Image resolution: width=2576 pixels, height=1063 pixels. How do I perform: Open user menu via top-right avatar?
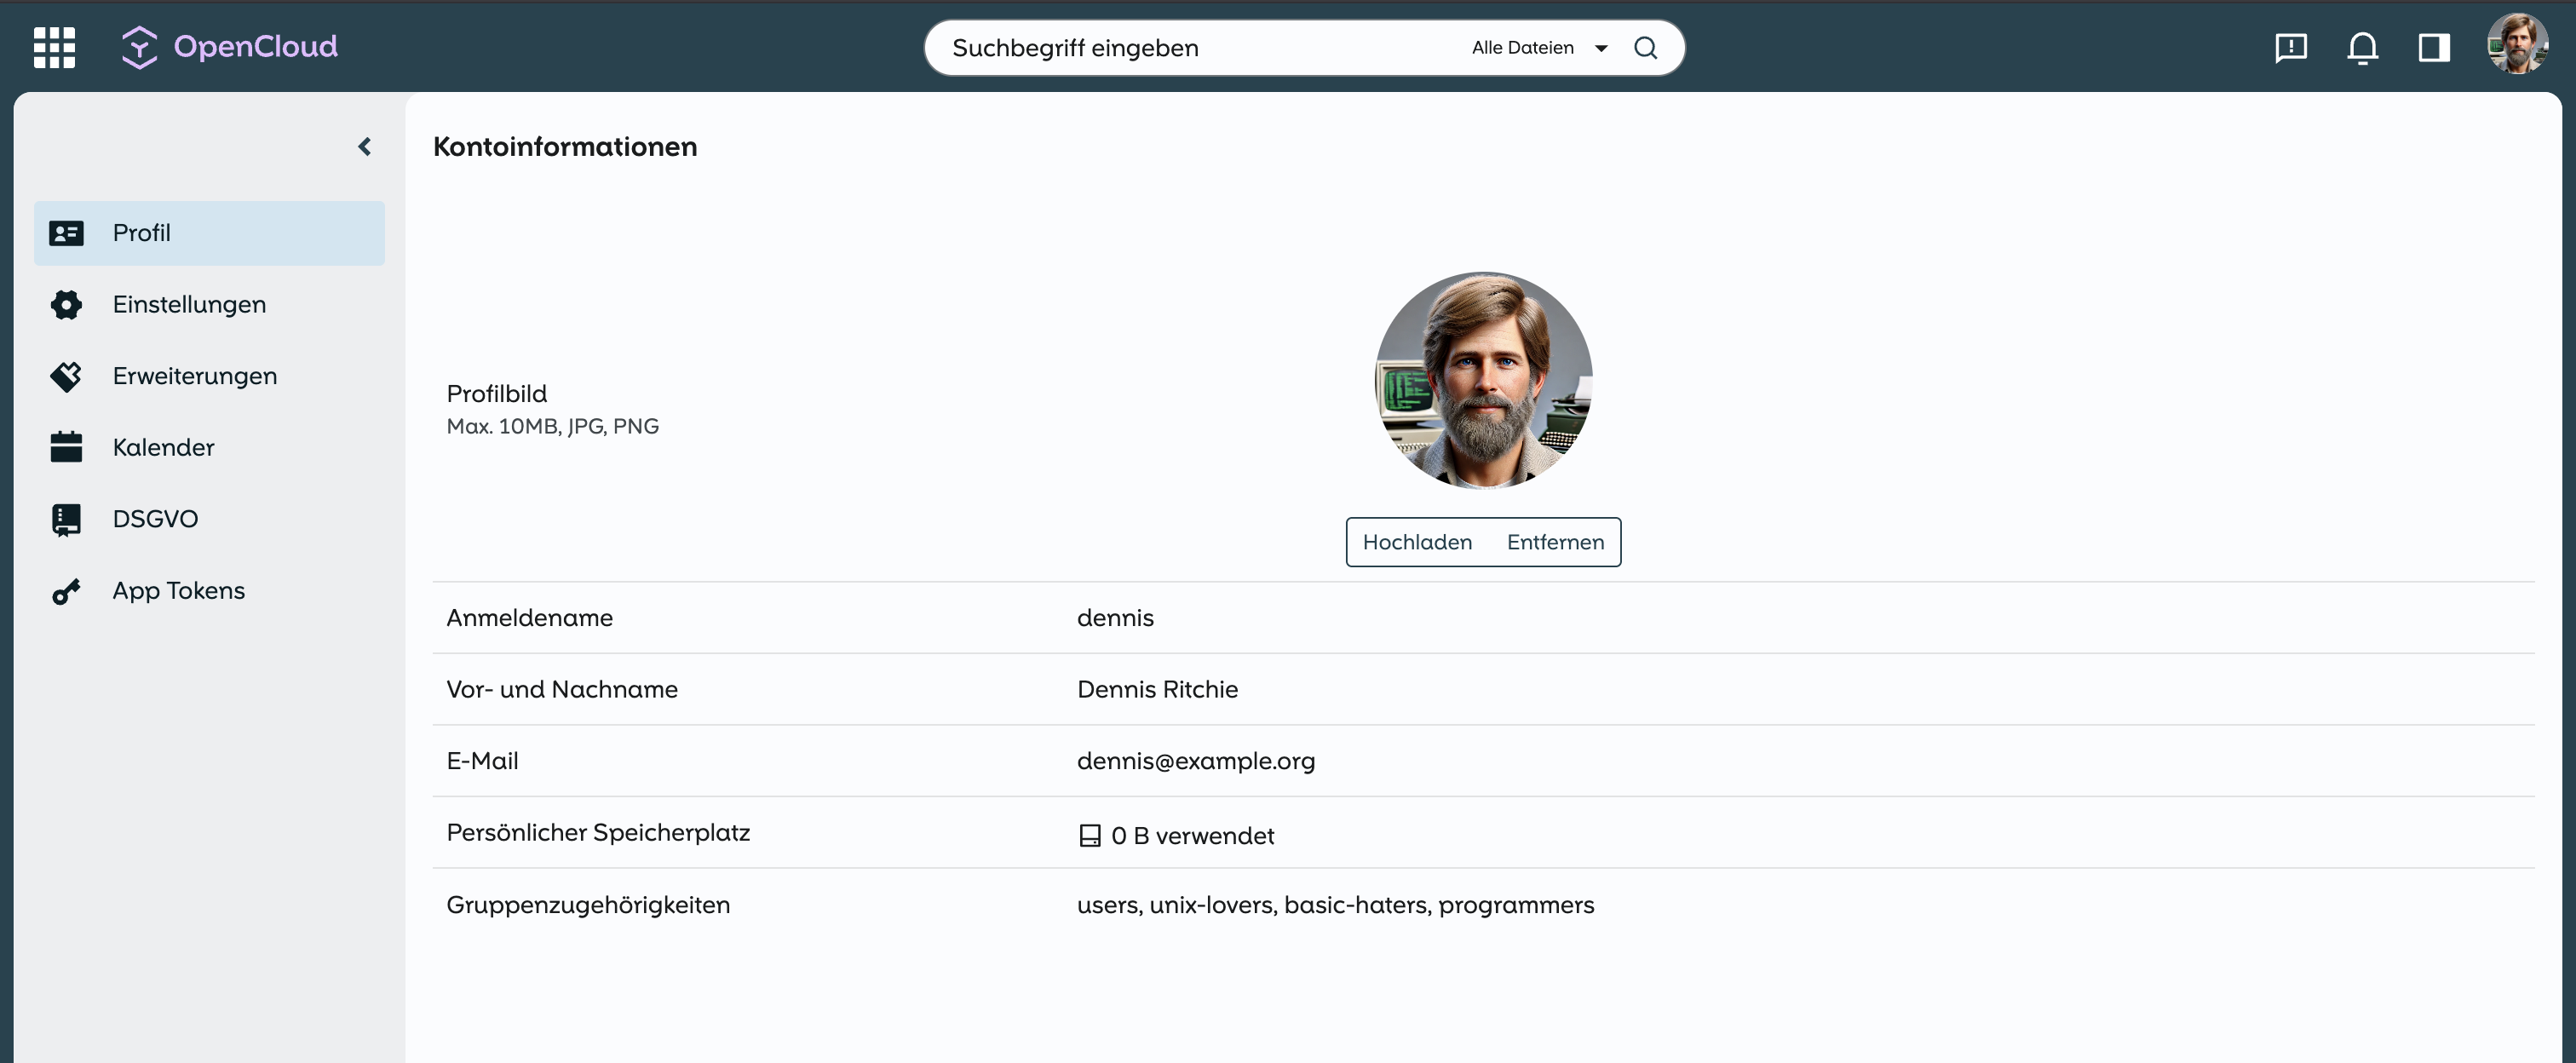point(2516,45)
